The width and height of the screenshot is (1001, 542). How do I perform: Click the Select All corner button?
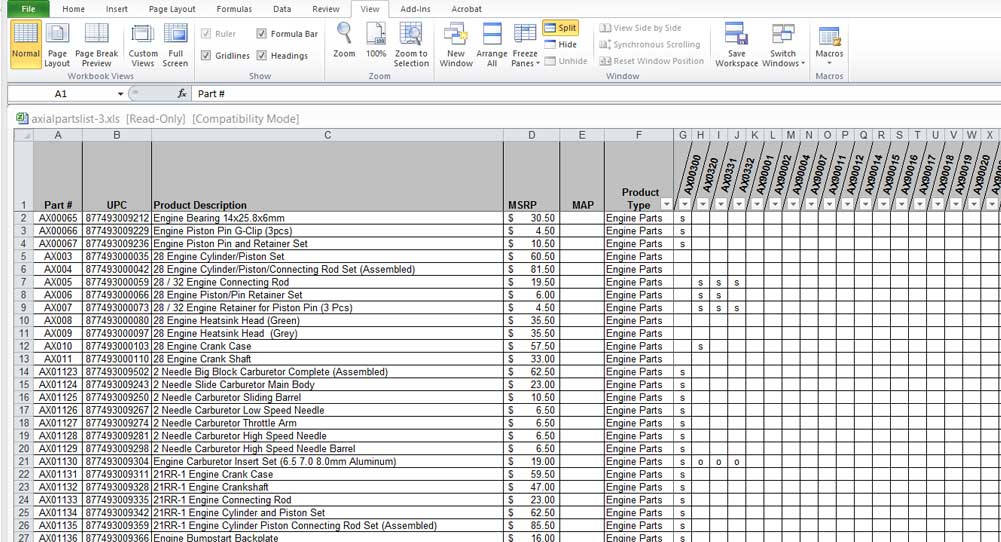[24, 135]
